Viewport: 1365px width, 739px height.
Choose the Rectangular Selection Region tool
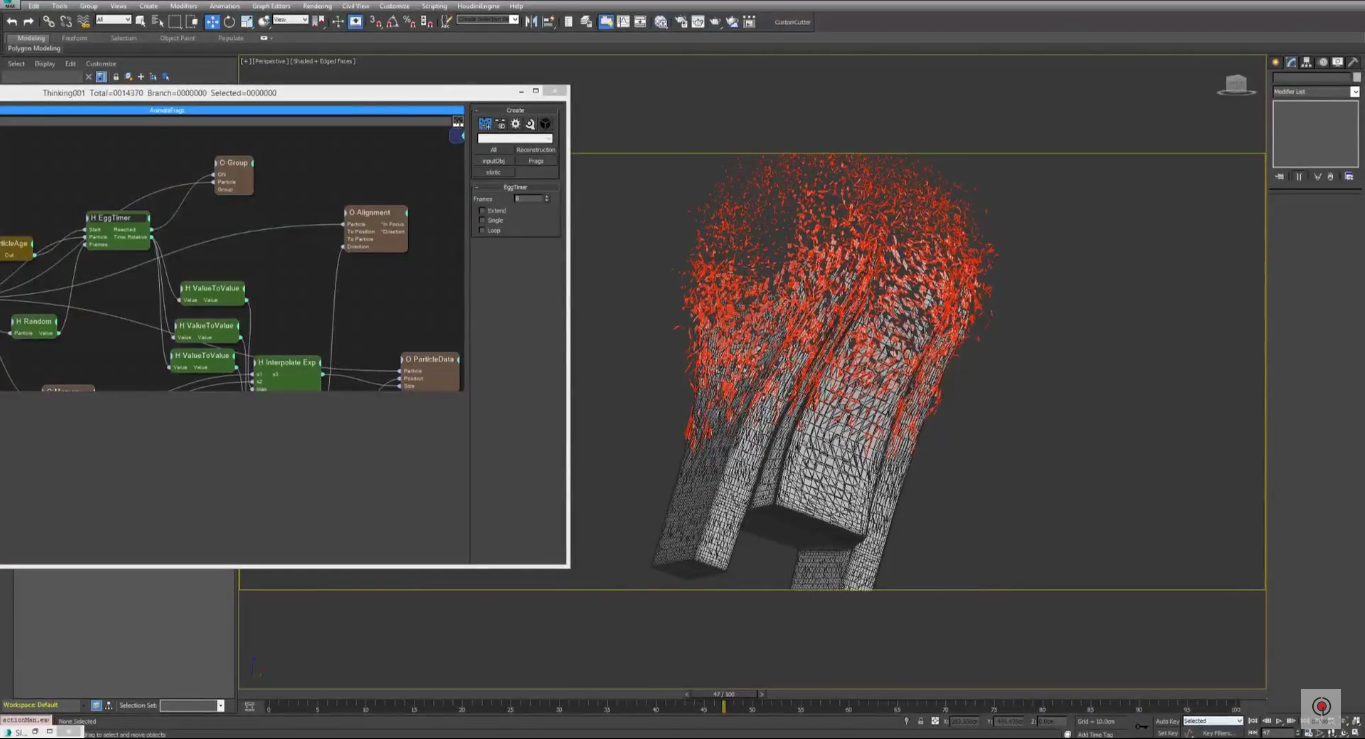[174, 21]
